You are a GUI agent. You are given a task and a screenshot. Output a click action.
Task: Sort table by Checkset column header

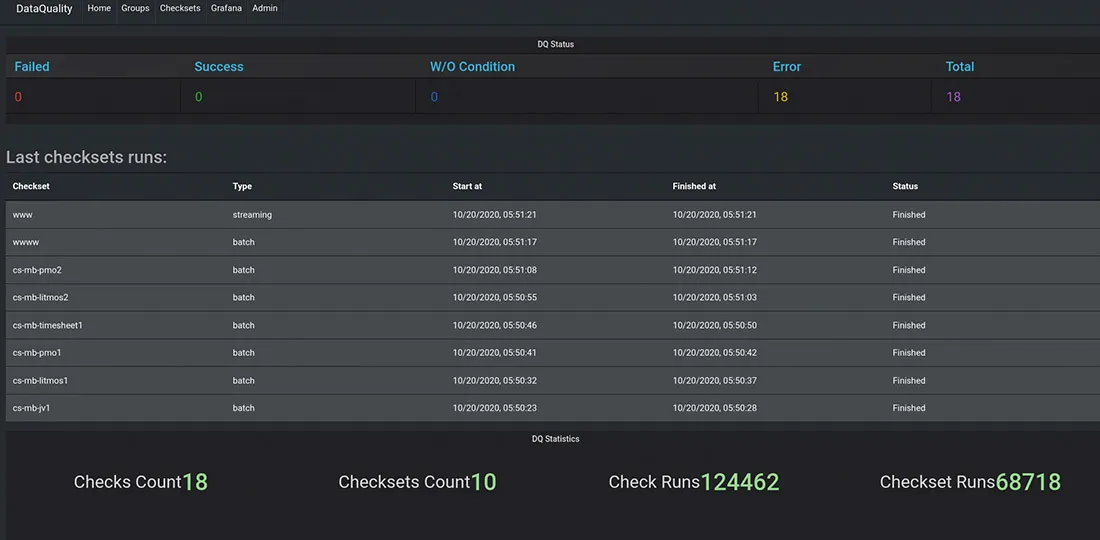[31, 186]
